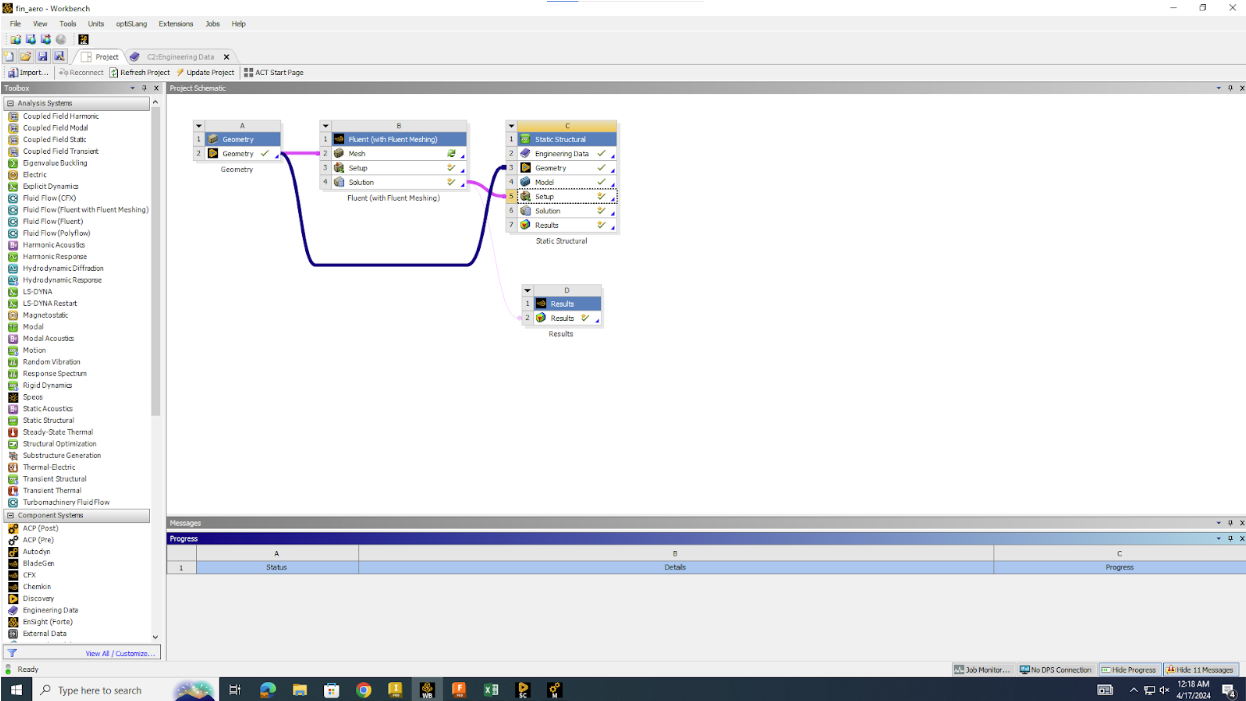
Task: Select Setup cell in Fluent system B
Action: (399, 168)
